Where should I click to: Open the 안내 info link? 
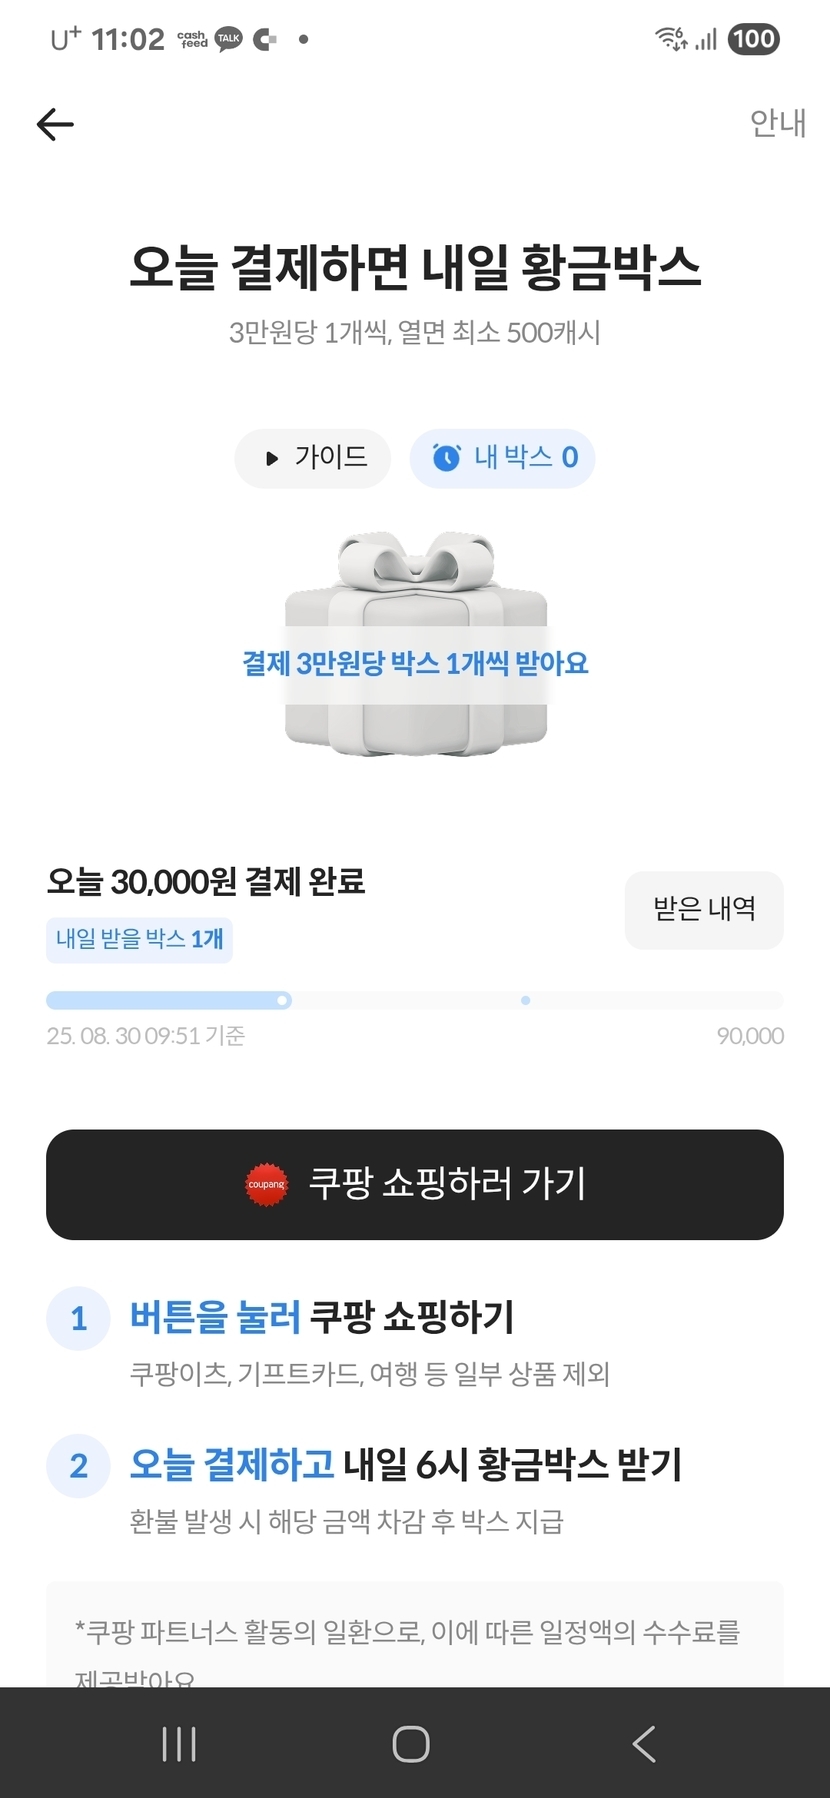click(777, 123)
